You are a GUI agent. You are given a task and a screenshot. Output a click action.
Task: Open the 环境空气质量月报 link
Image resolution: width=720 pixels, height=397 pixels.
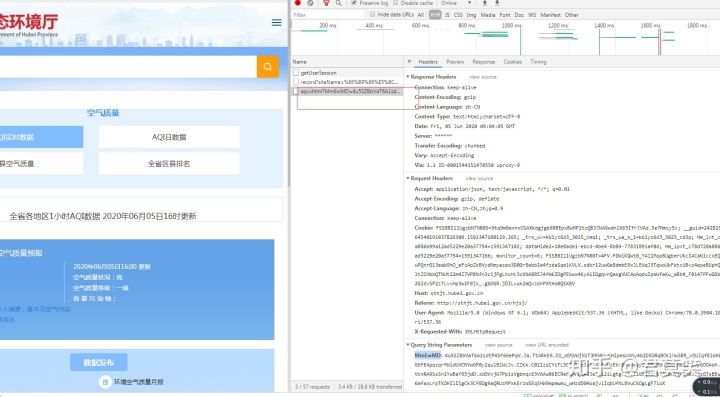(139, 382)
